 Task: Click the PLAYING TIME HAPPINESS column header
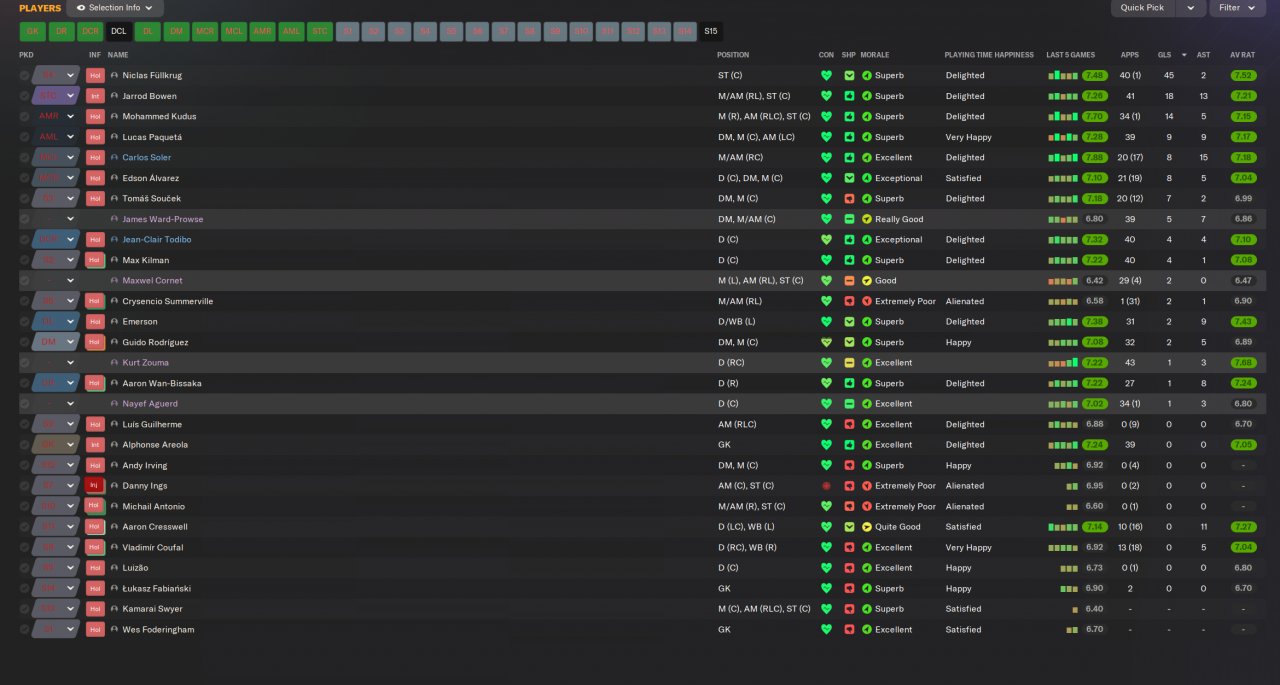[x=989, y=55]
